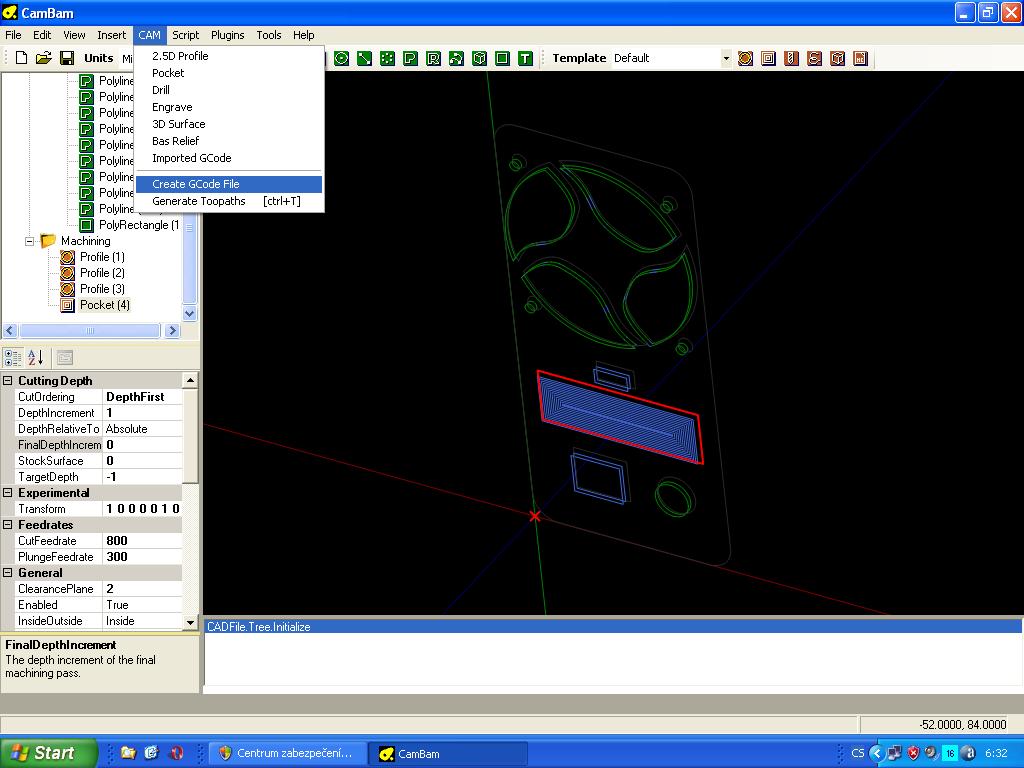This screenshot has height=768, width=1024.
Task: Open the Template dropdown list
Action: click(x=726, y=59)
